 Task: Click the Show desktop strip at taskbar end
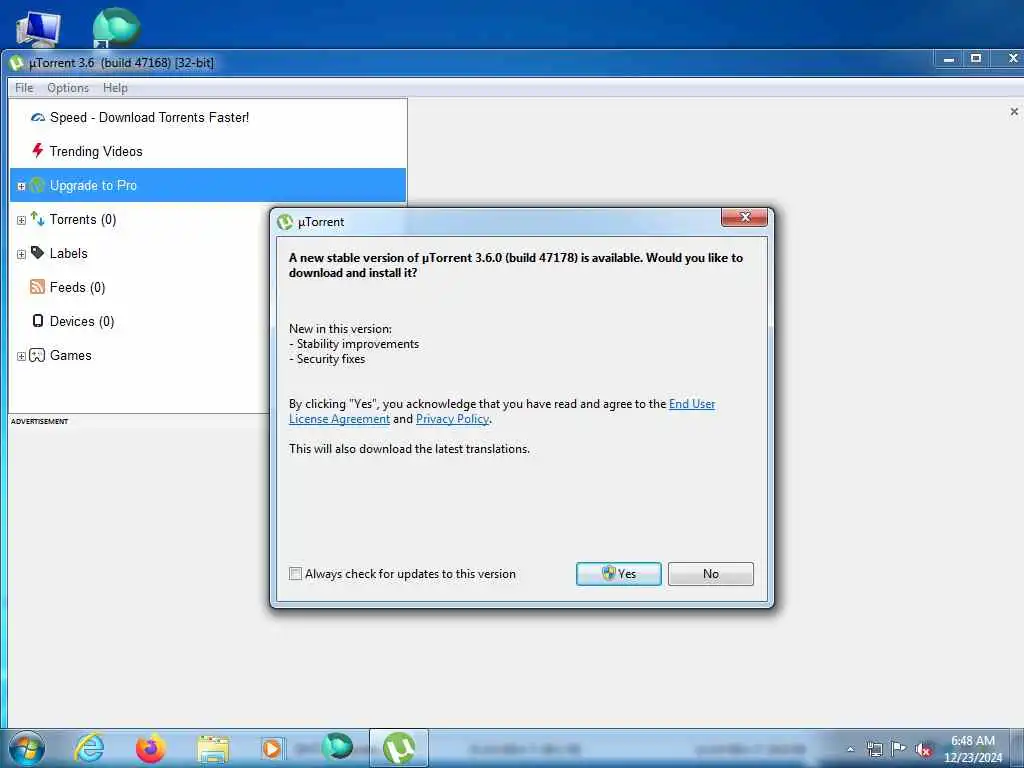point(1018,748)
